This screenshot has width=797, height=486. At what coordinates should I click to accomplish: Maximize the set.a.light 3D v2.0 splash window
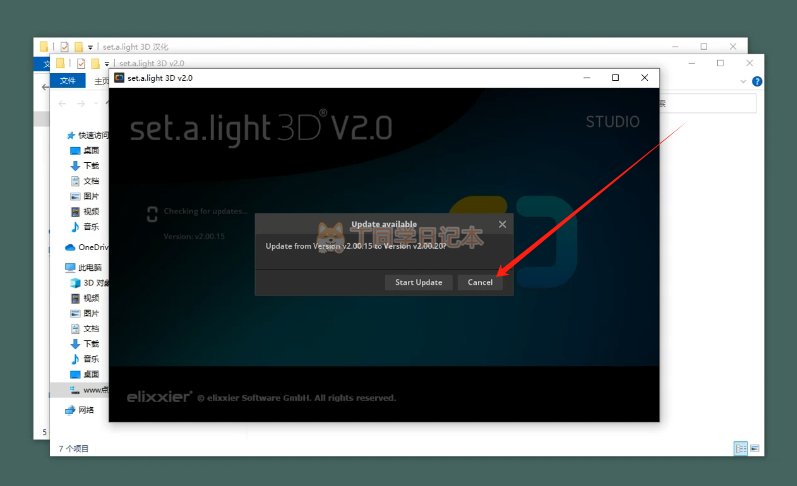pyautogui.click(x=616, y=78)
